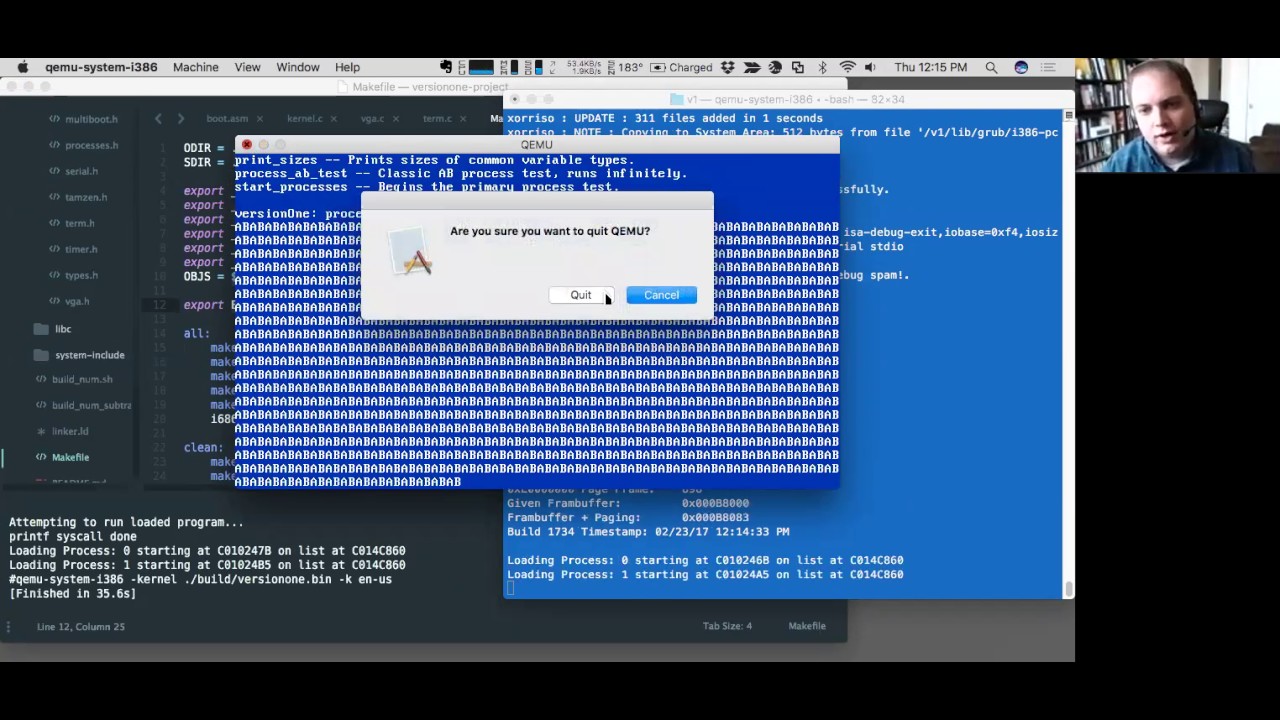The width and height of the screenshot is (1280, 720).
Task: Open the Apple menu
Action: point(22,67)
